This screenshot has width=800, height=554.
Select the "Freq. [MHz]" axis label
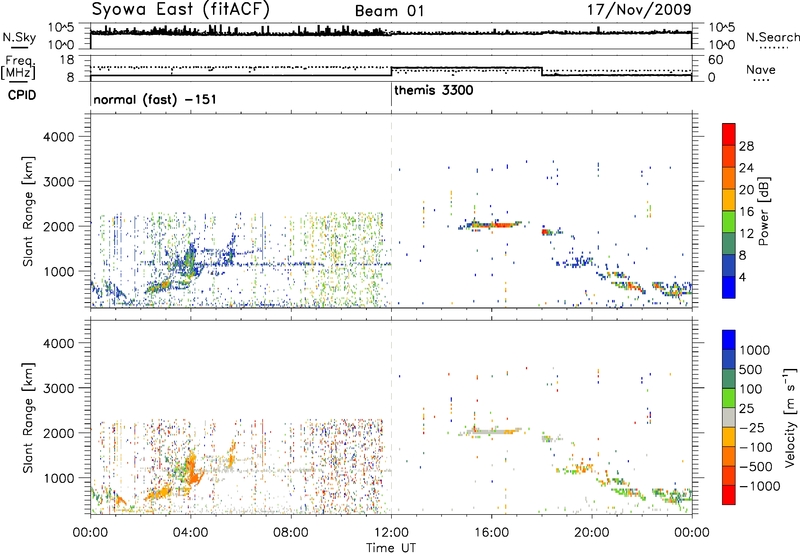point(18,68)
